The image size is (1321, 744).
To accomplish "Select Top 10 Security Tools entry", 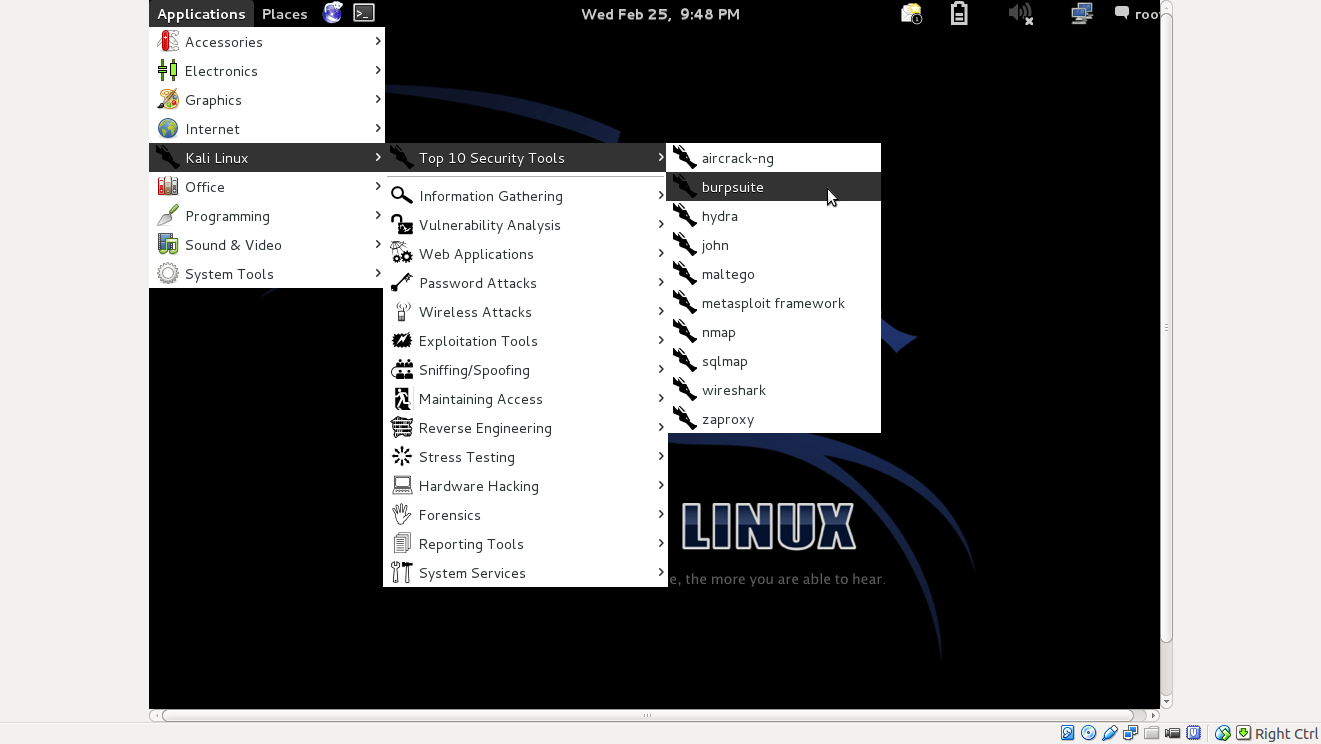I will pyautogui.click(x=526, y=158).
